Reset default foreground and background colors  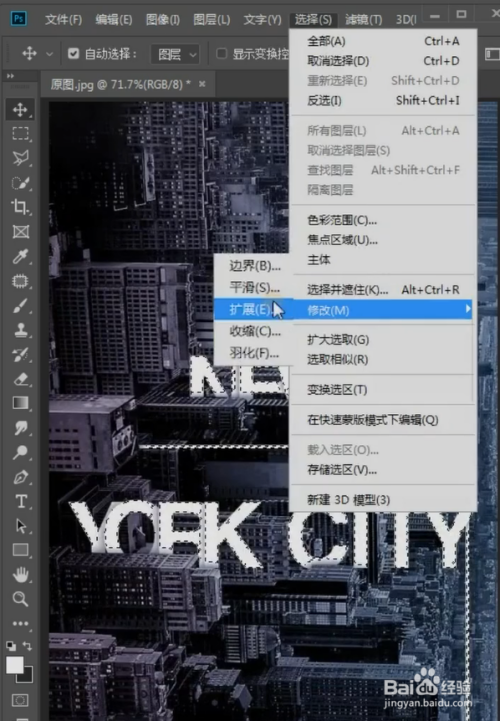pyautogui.click(x=11, y=646)
